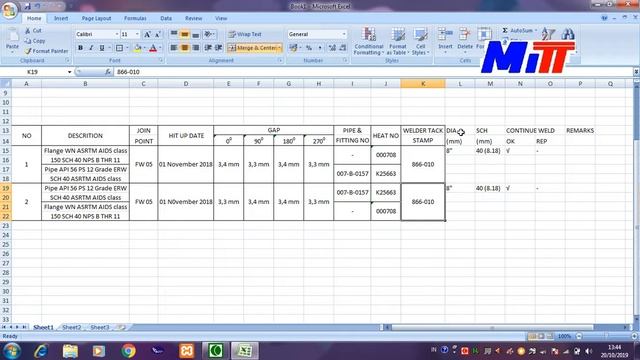The height and width of the screenshot is (360, 640).
Task: Toggle Underline formatting
Action: tap(102, 48)
